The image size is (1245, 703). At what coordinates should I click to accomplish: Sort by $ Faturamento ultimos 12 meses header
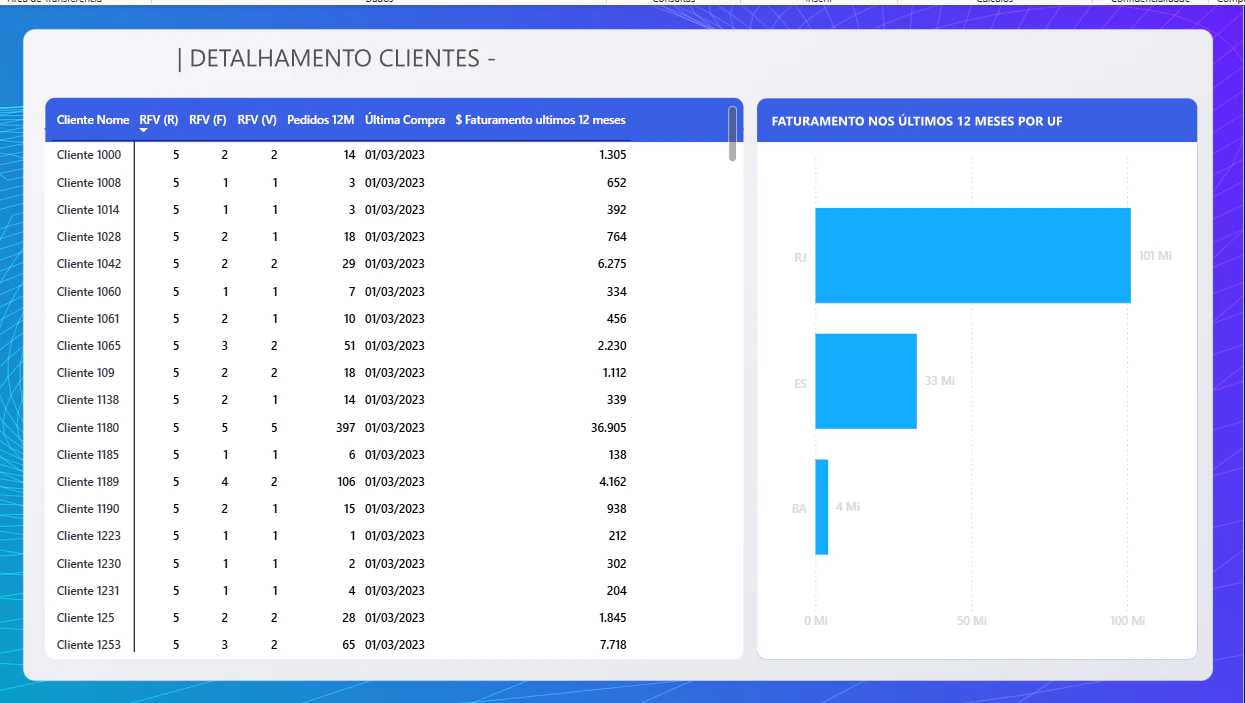[x=540, y=120]
